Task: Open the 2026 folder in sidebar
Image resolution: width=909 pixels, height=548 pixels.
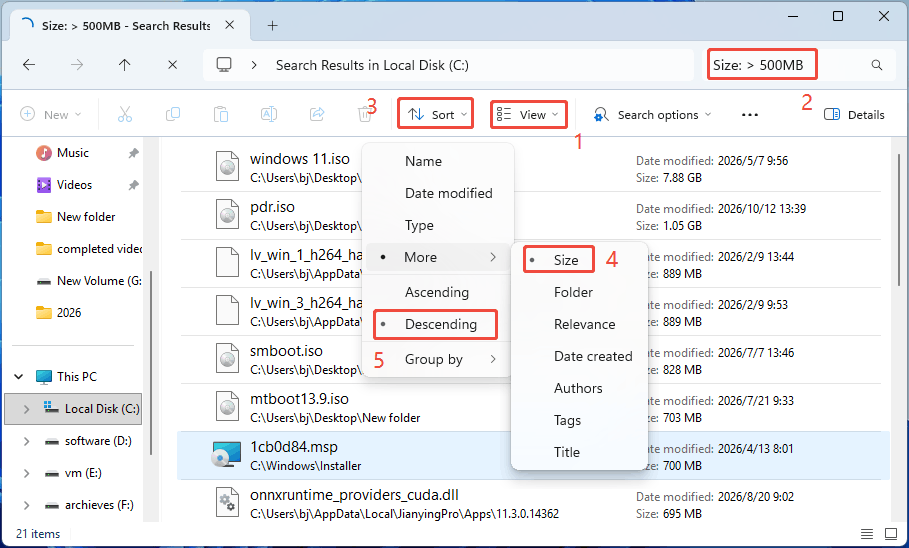Action: coord(68,313)
